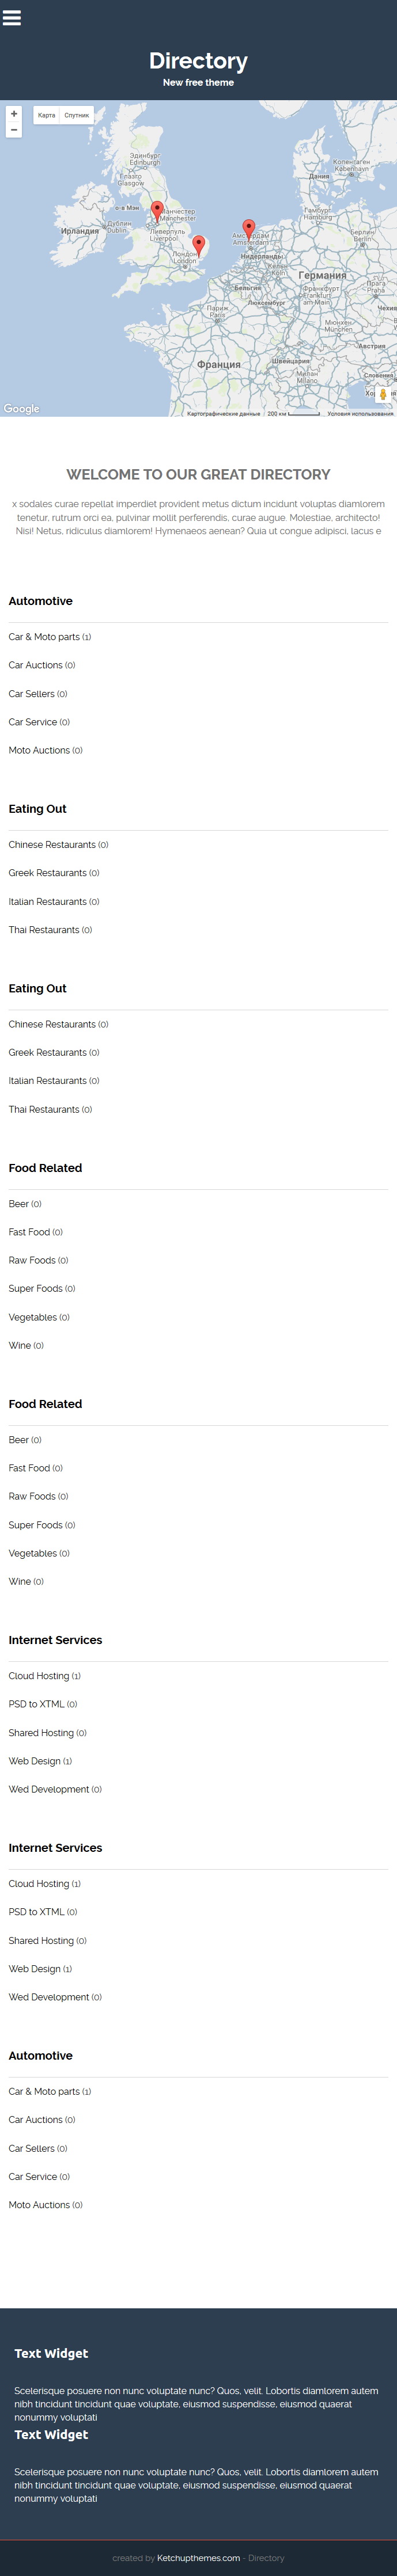This screenshot has width=397, height=2576.
Task: Select the Street View pegman icon
Action: pos(382,394)
